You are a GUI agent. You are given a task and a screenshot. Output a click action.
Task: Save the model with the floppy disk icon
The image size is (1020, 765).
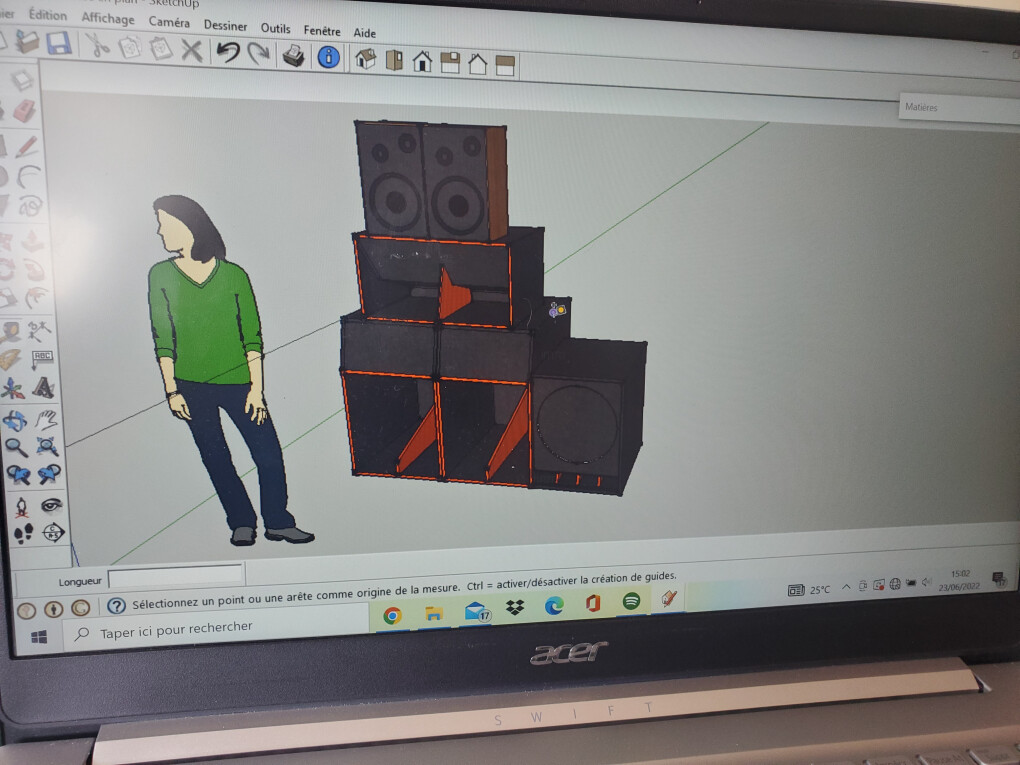click(x=59, y=44)
